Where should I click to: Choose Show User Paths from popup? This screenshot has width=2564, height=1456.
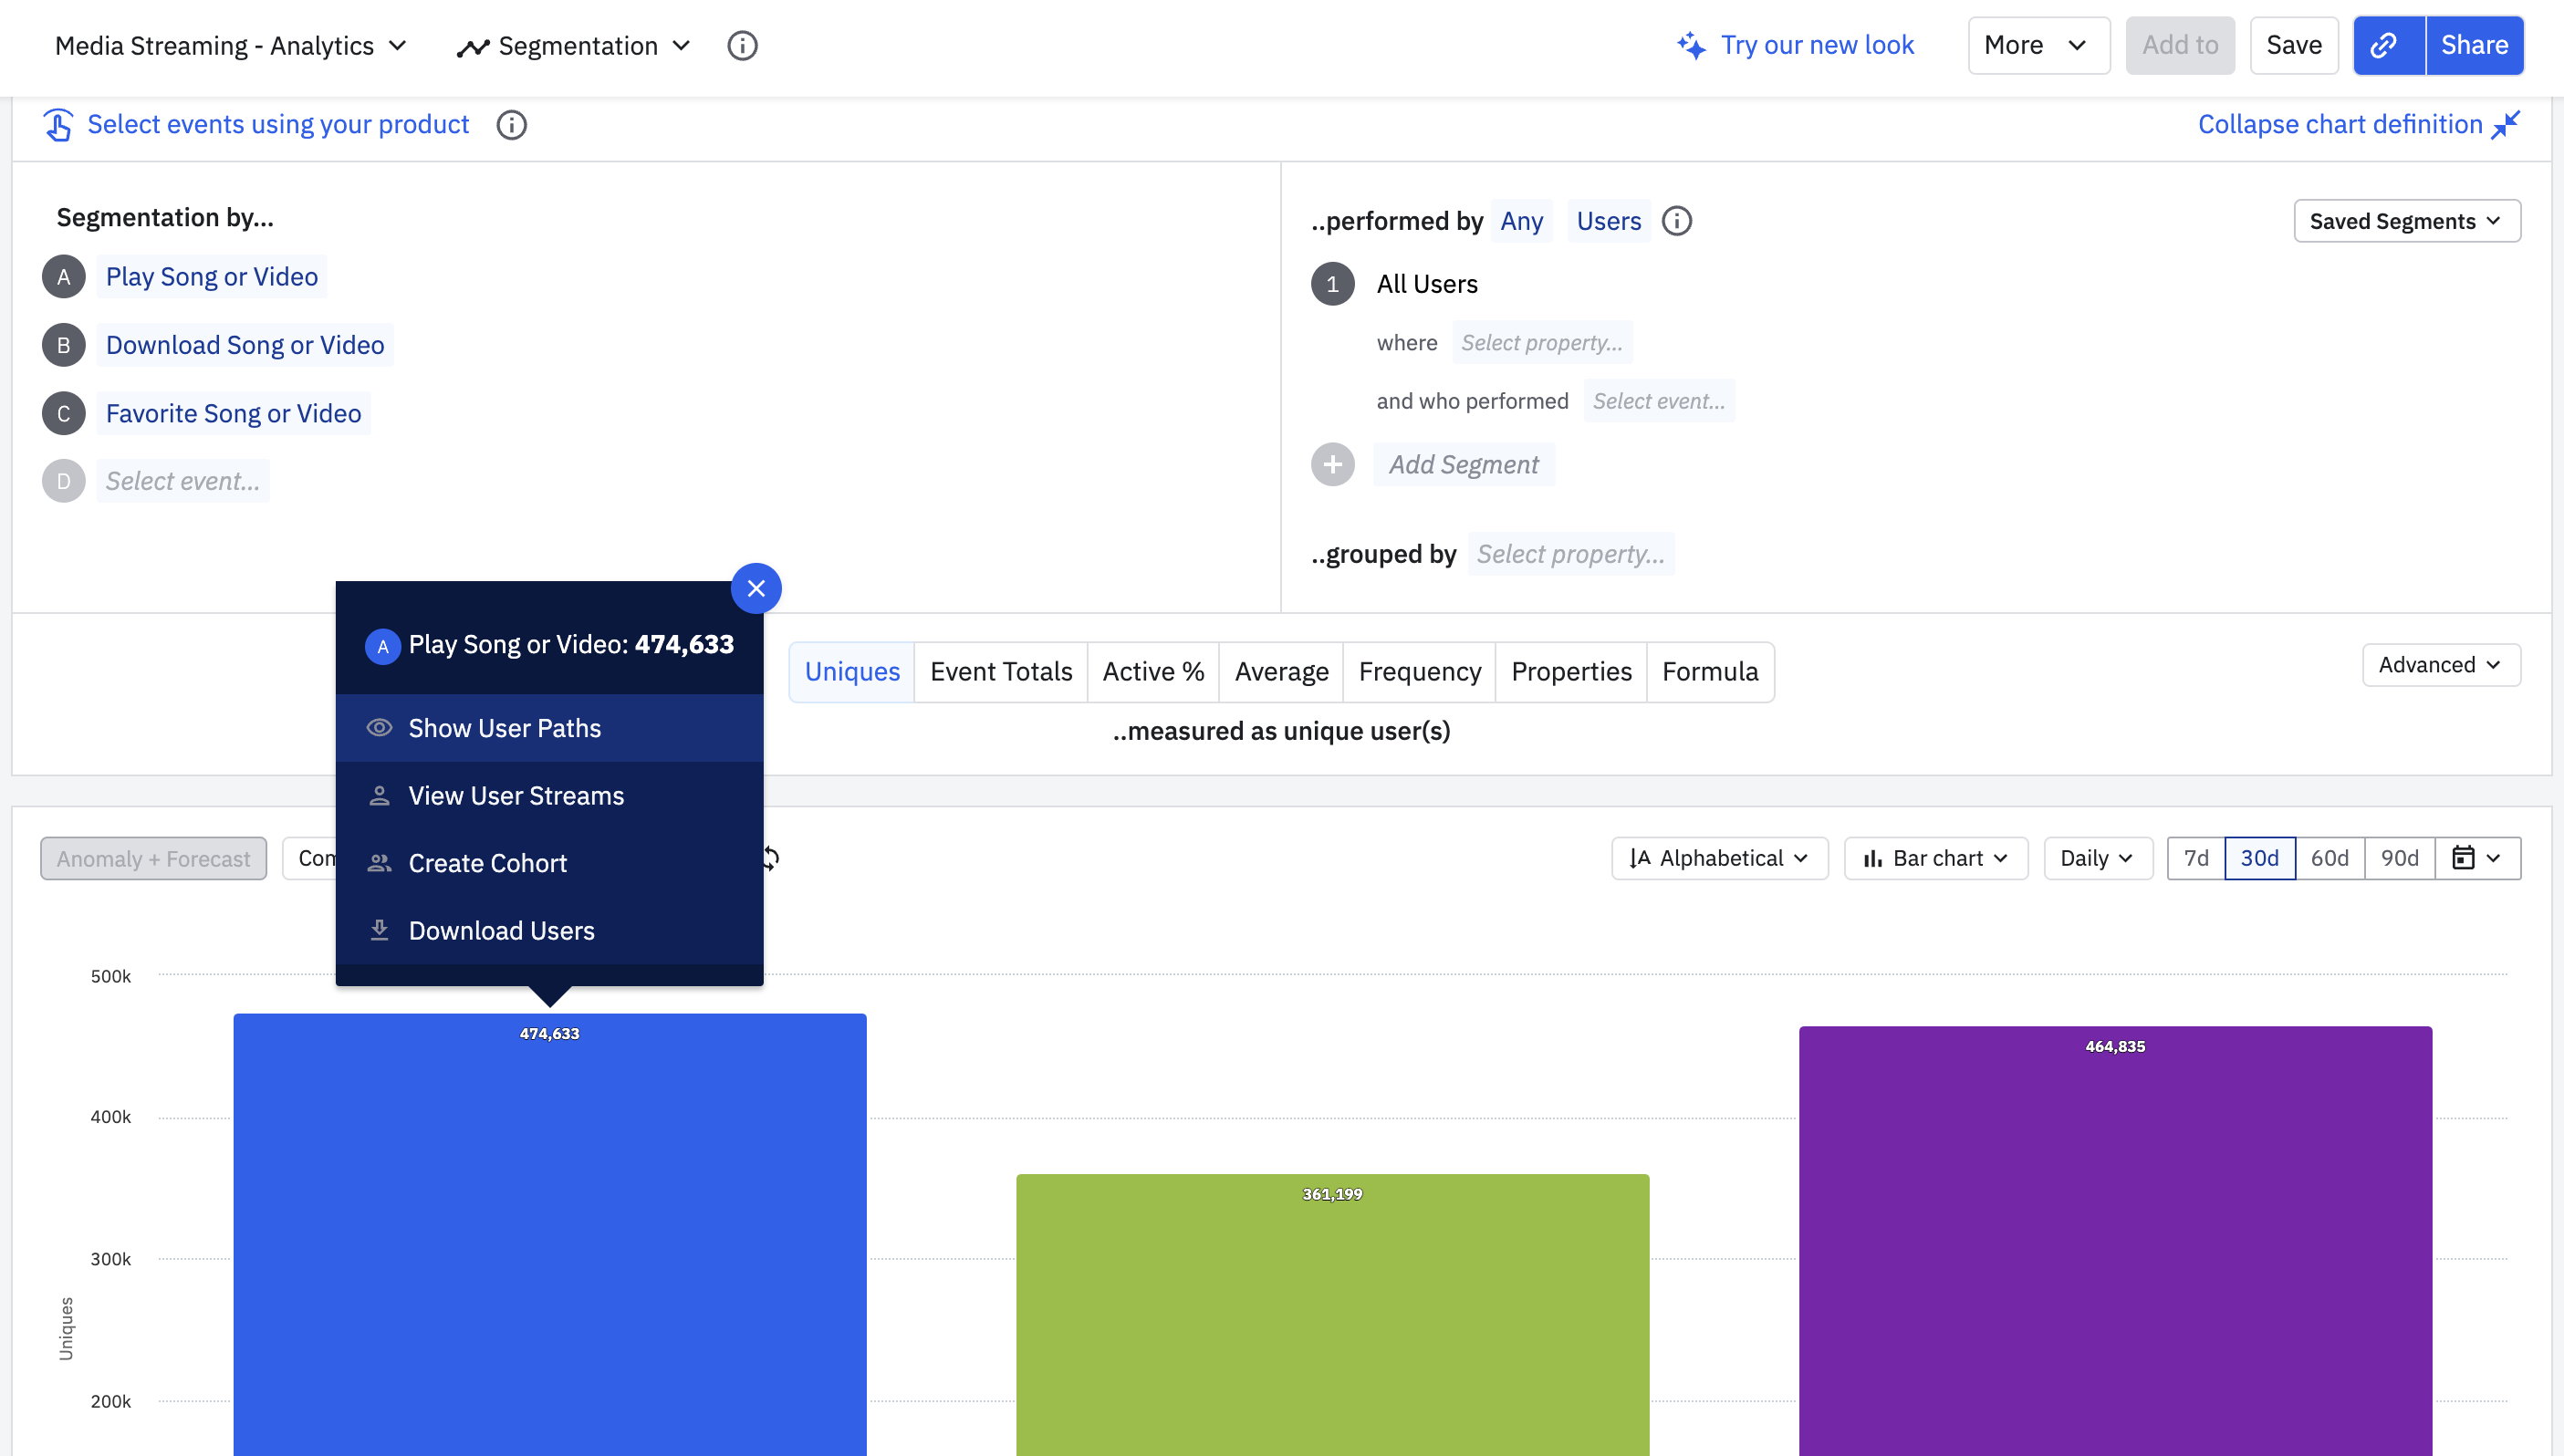coord(505,728)
